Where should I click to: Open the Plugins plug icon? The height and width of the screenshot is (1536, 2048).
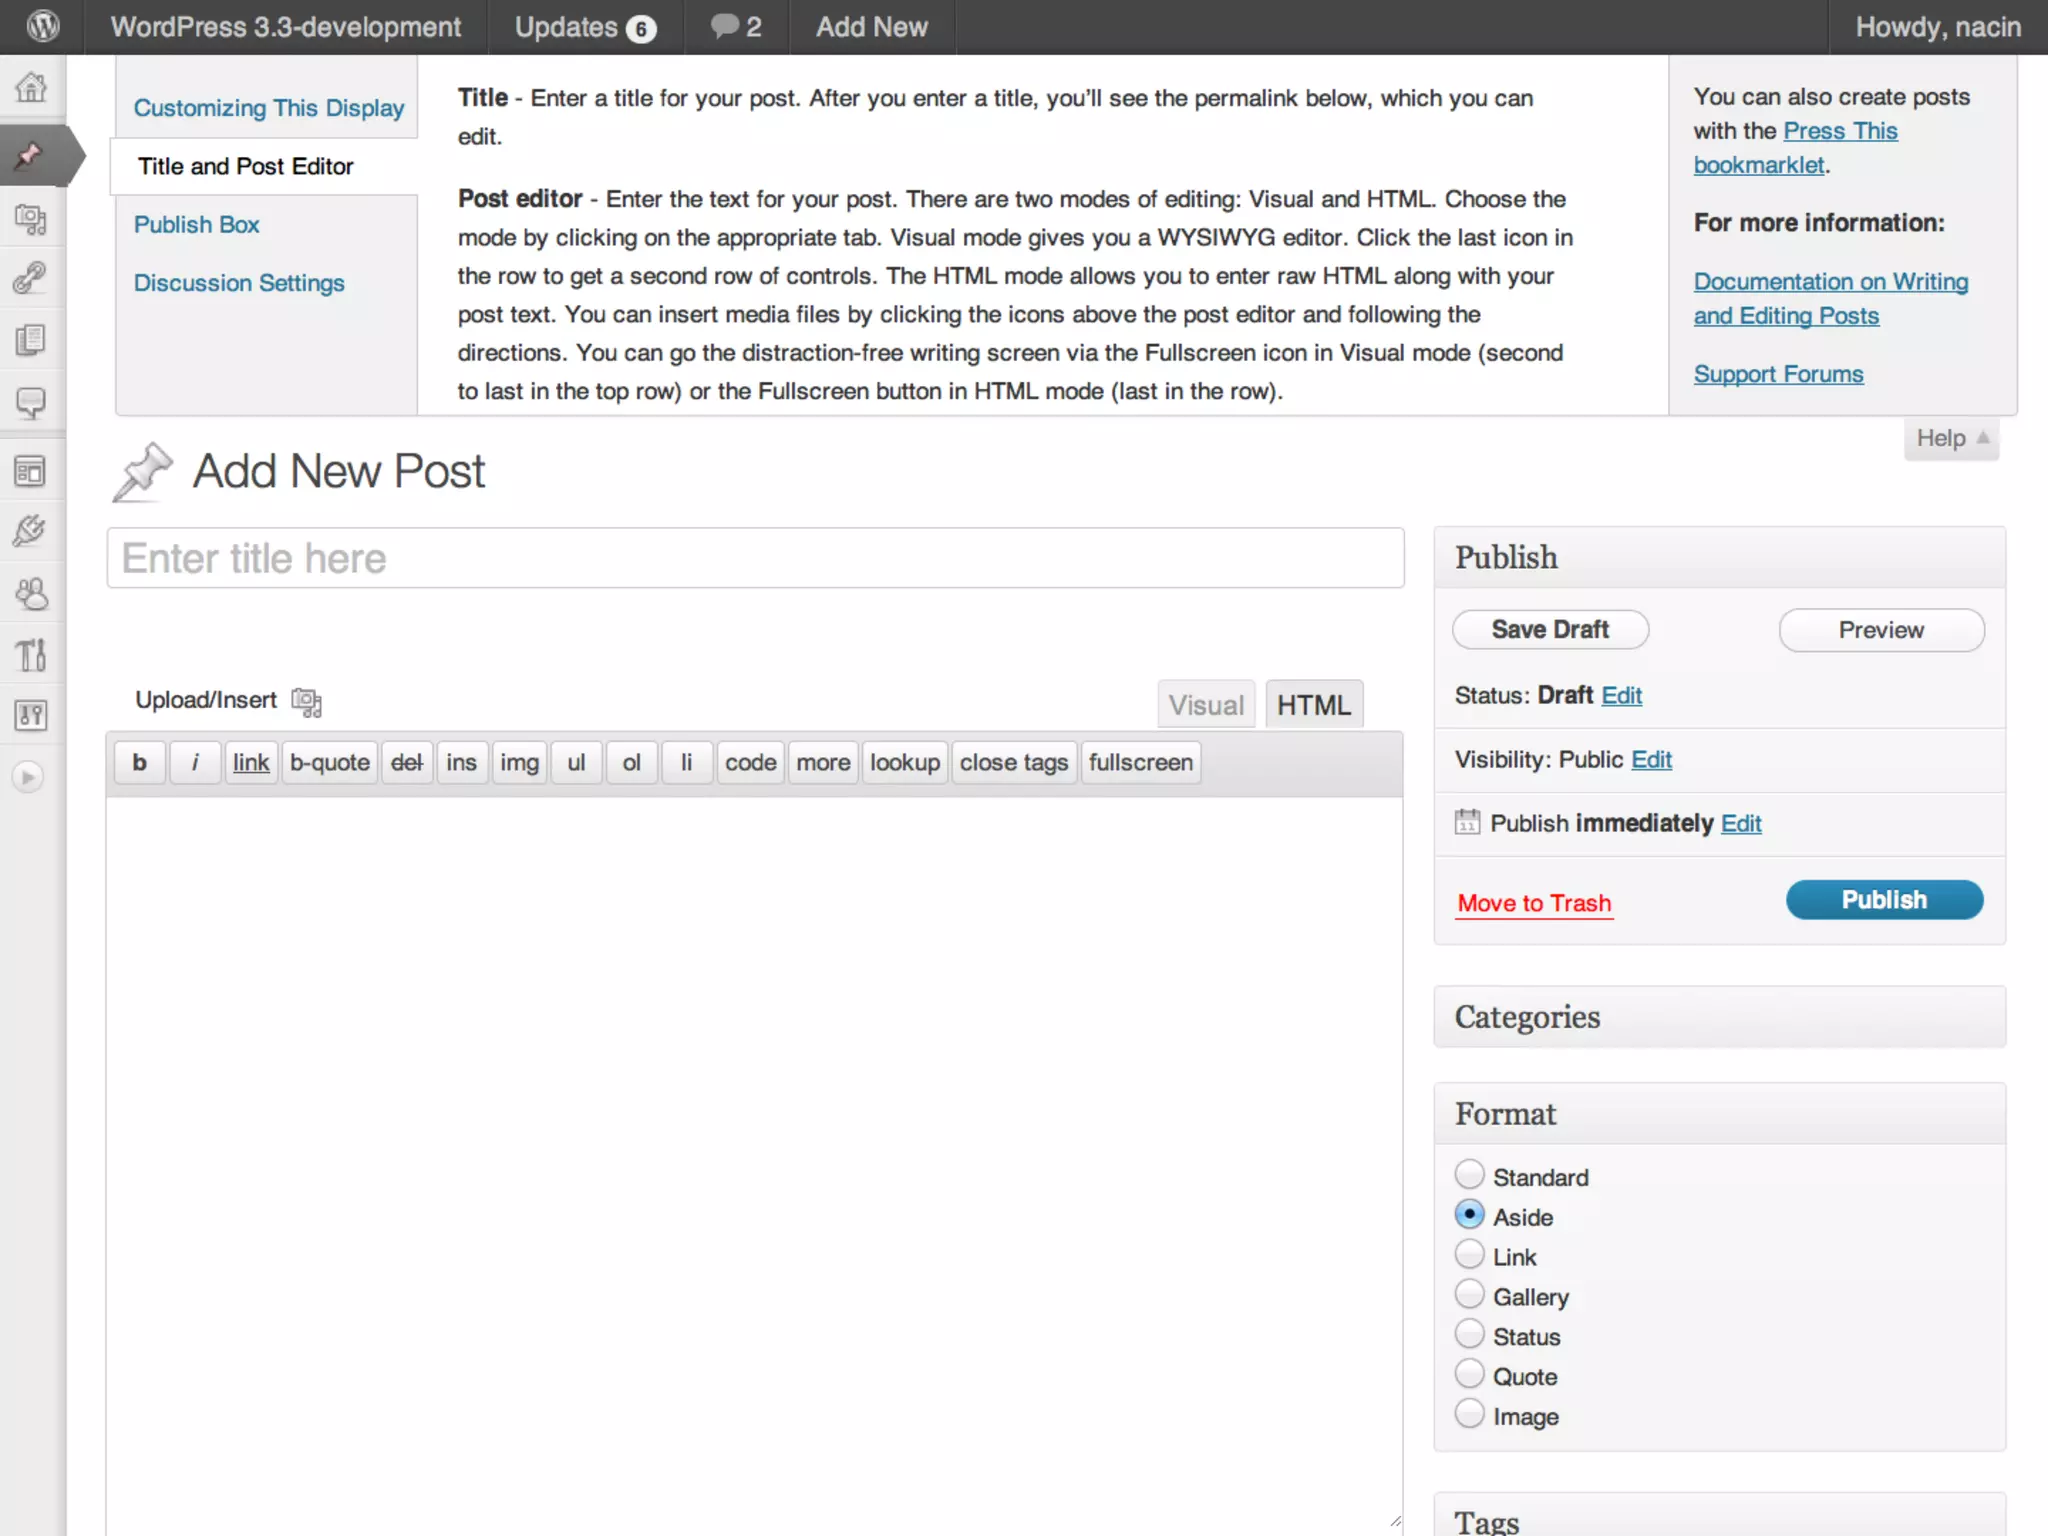[31, 531]
